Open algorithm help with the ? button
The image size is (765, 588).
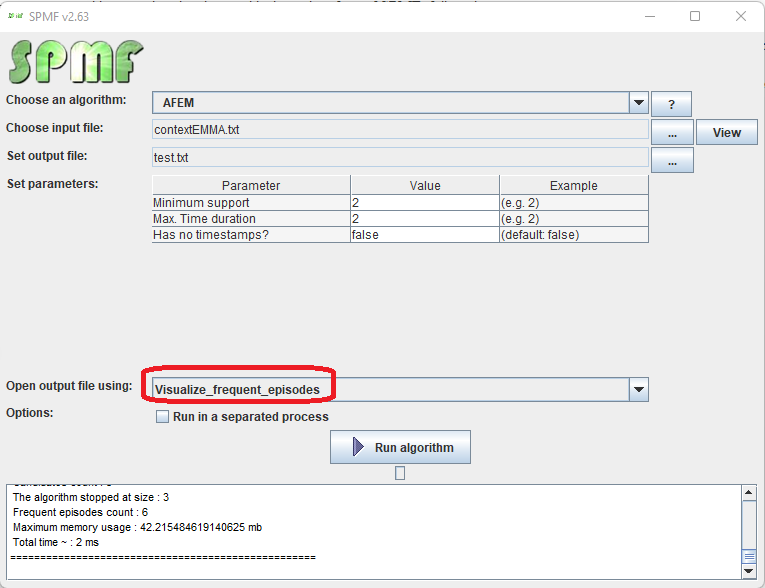coord(671,104)
